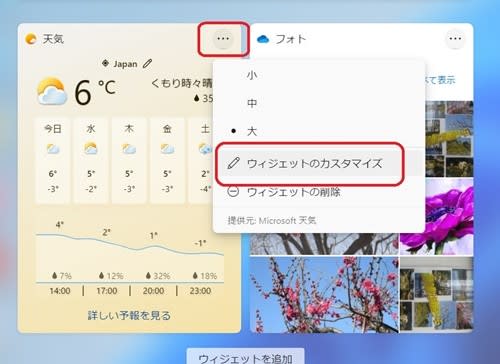Click the location target icon beside Japan

(x=105, y=63)
